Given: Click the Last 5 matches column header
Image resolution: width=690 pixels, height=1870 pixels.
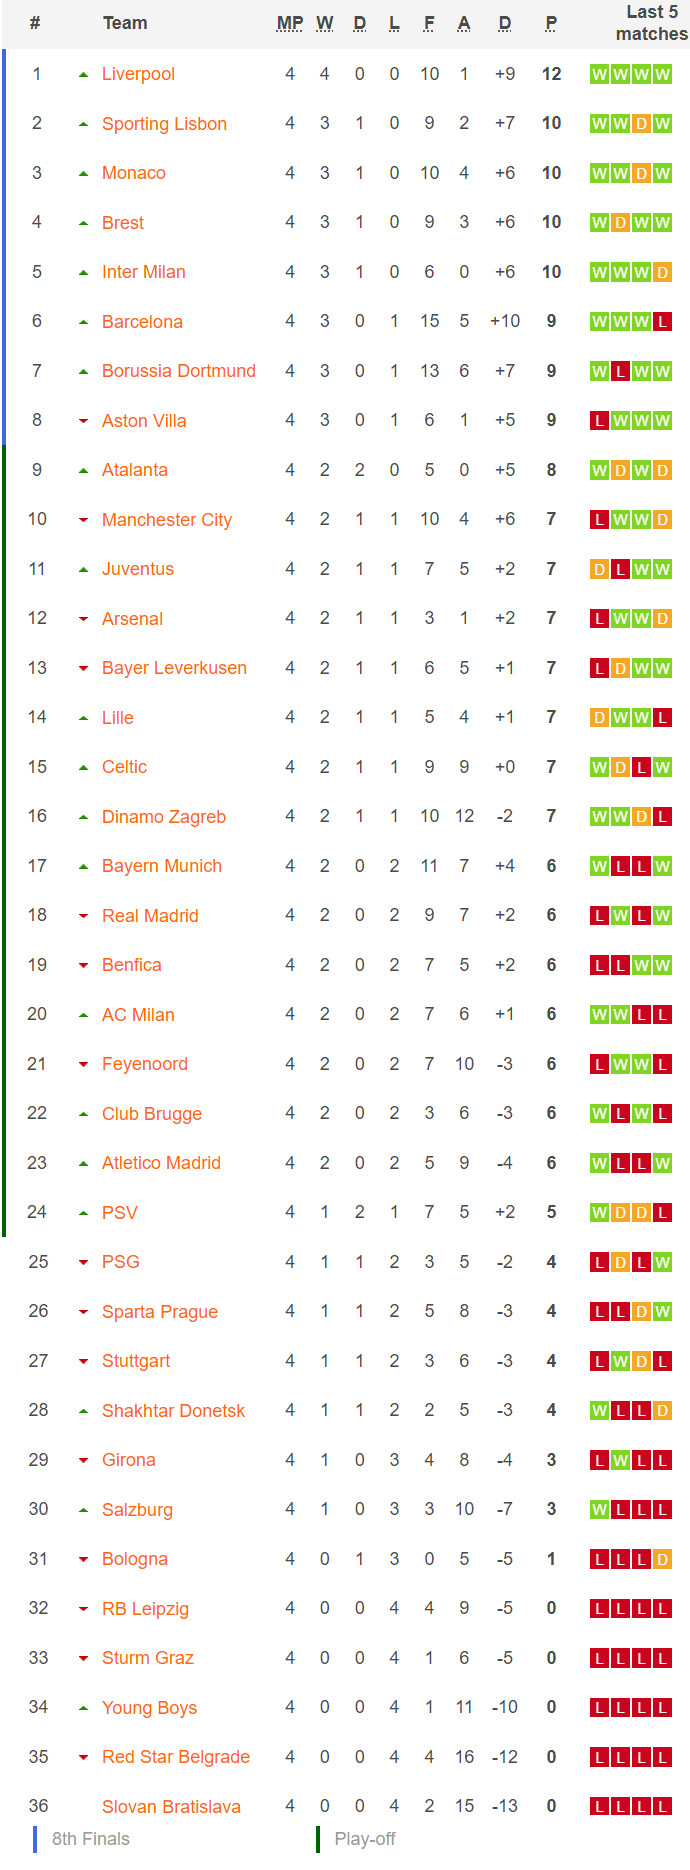Looking at the screenshot, I should pos(651,23).
